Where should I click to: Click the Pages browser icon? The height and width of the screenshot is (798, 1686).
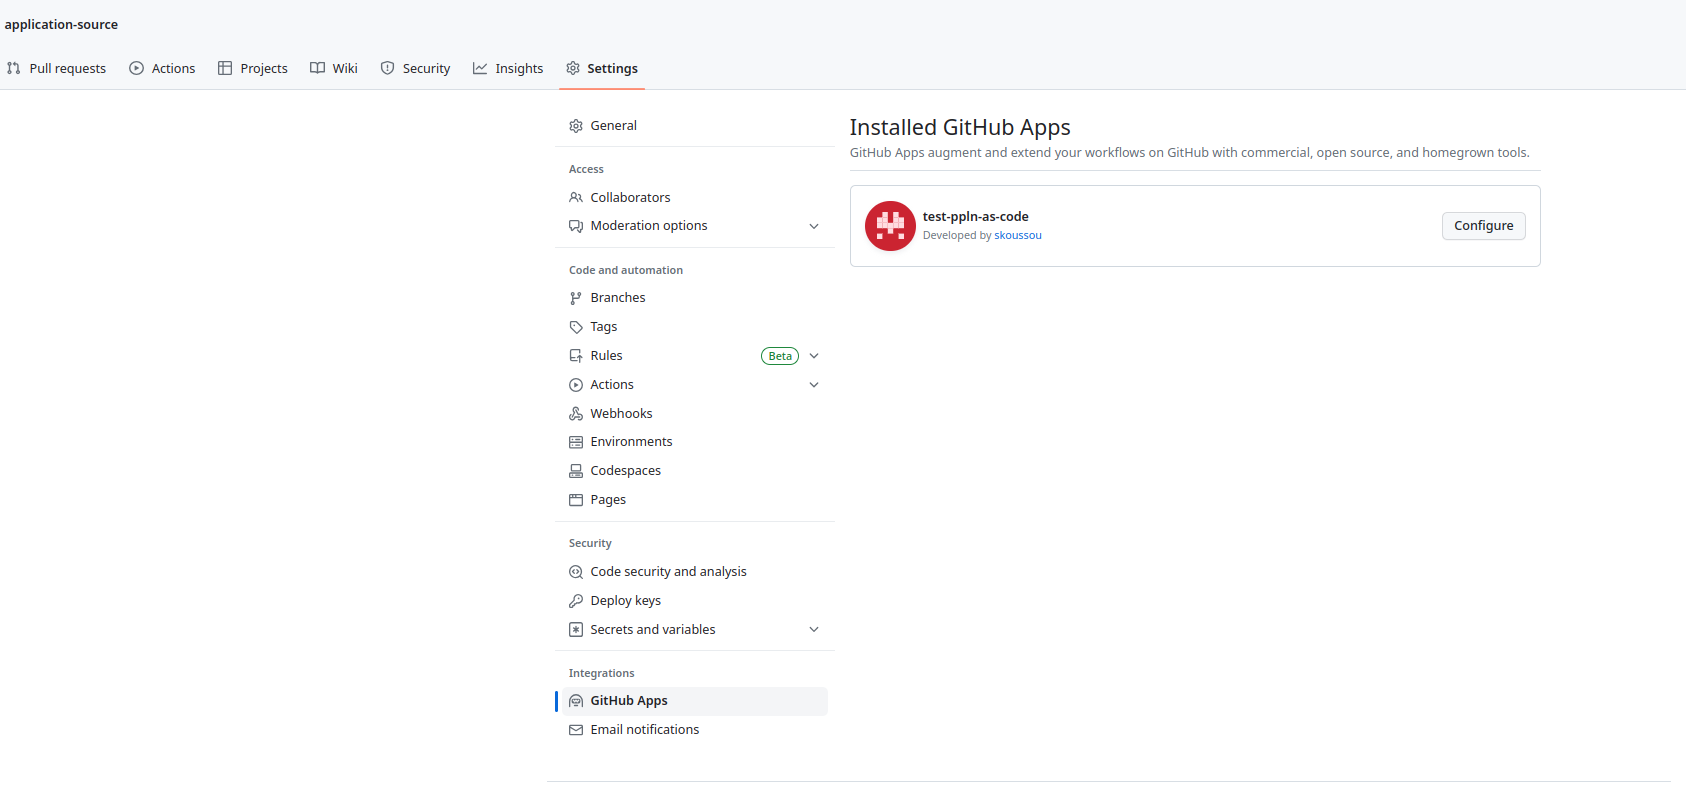coord(576,500)
